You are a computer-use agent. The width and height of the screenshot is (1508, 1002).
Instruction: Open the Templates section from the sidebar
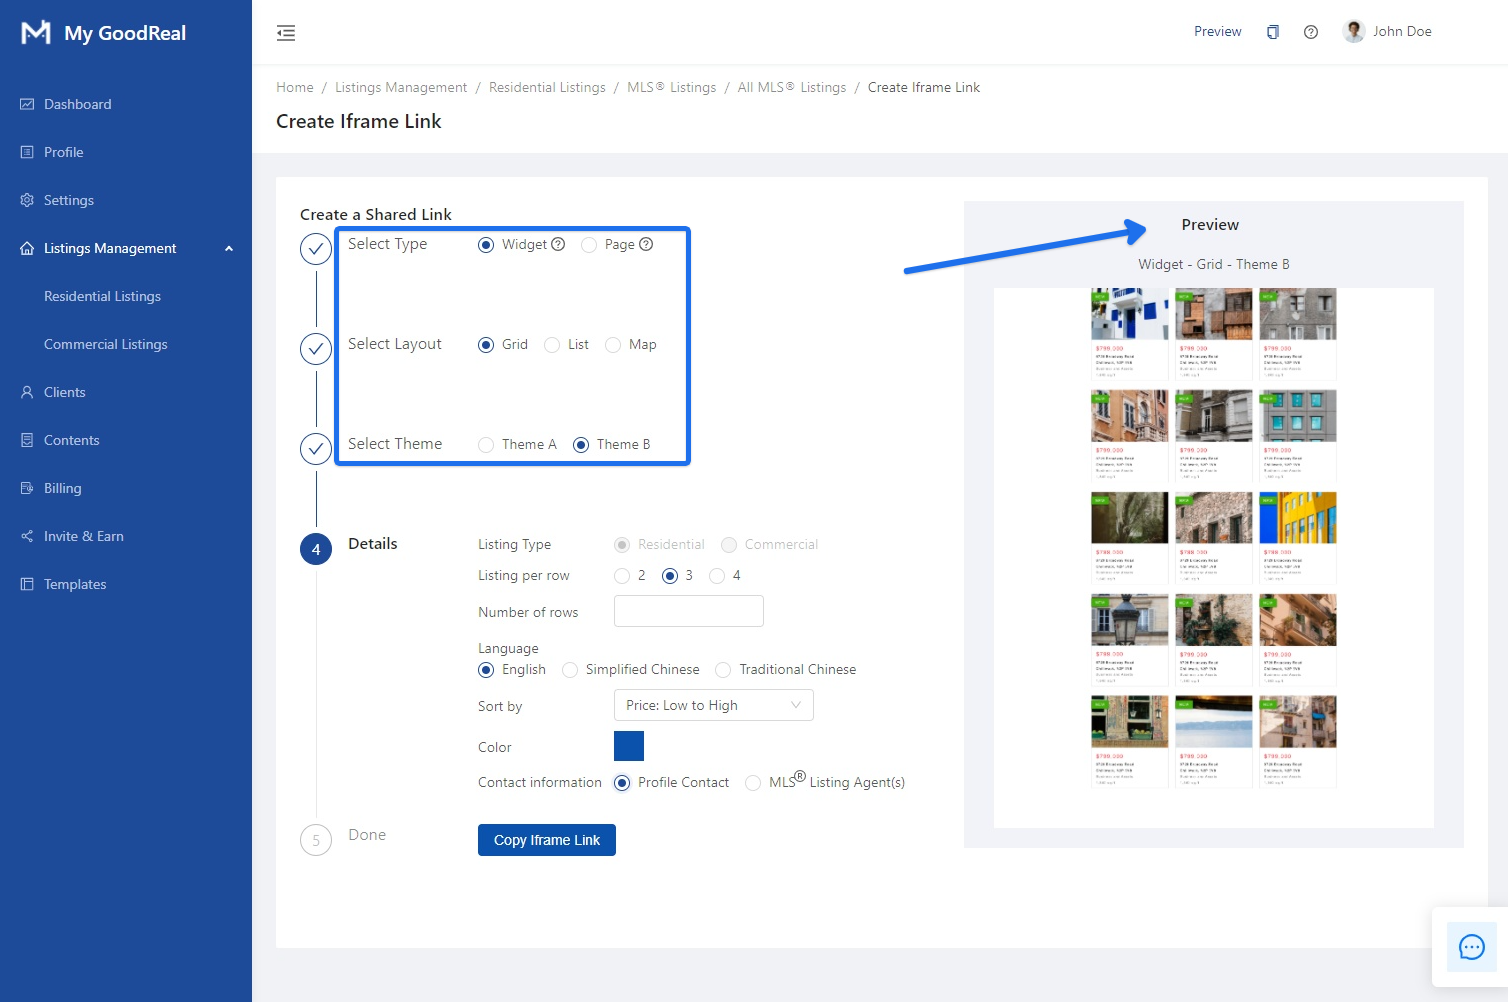[x=74, y=584]
